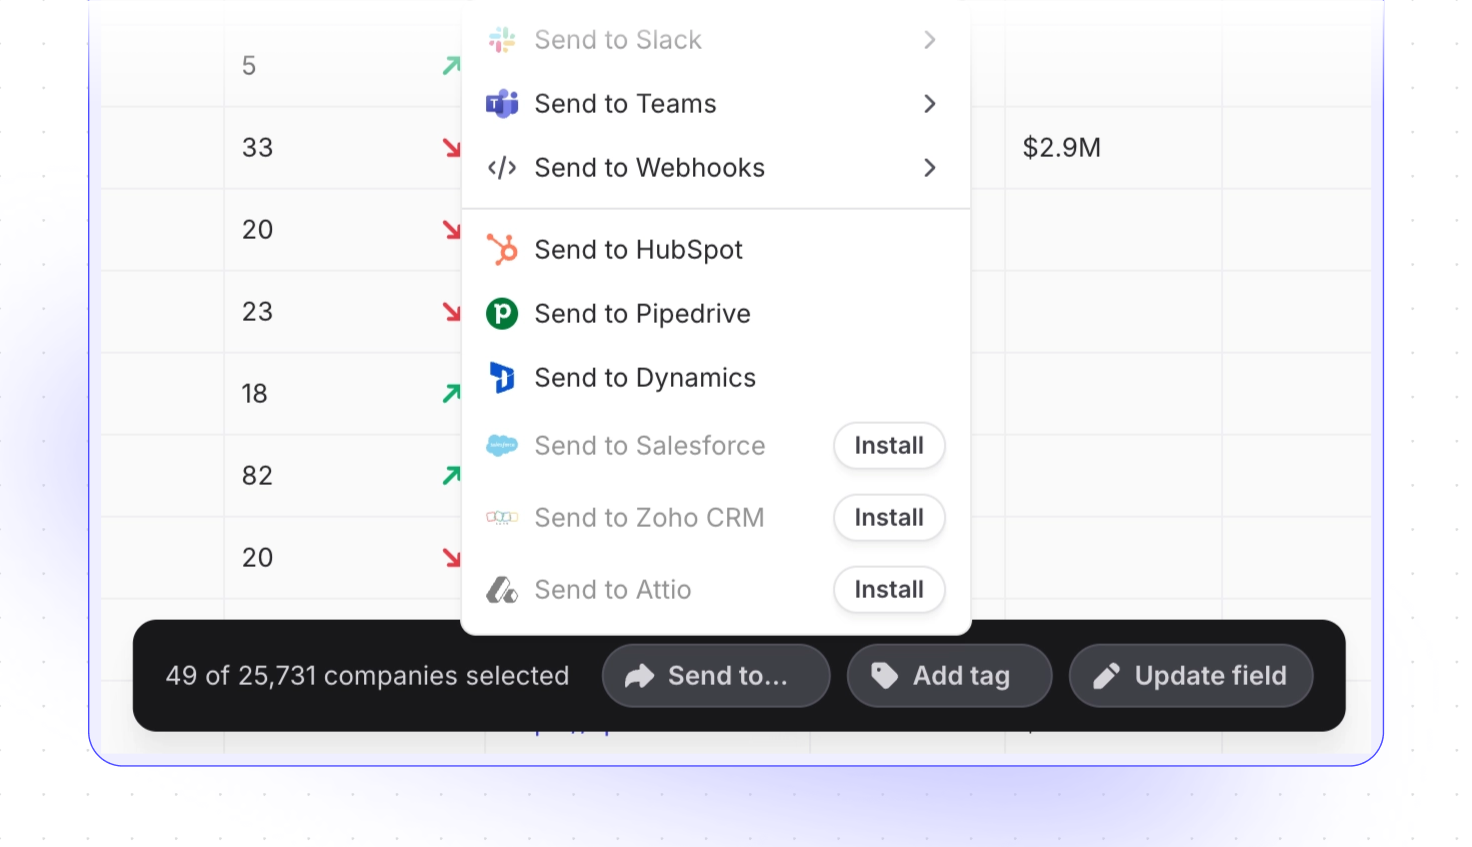Click the green up arrow beside 5
Screen dimensions: 1472x847
(x=452, y=66)
